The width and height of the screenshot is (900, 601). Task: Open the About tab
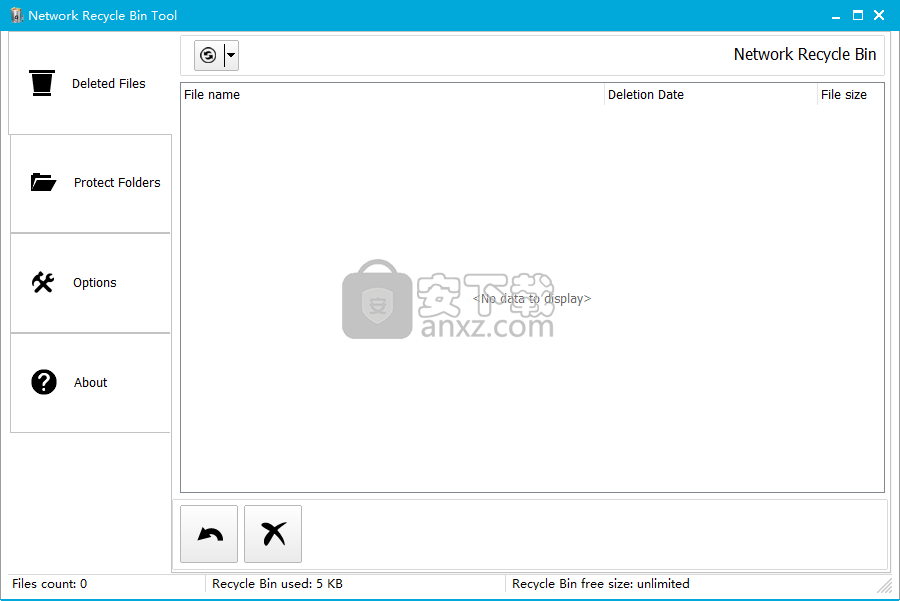click(x=90, y=383)
